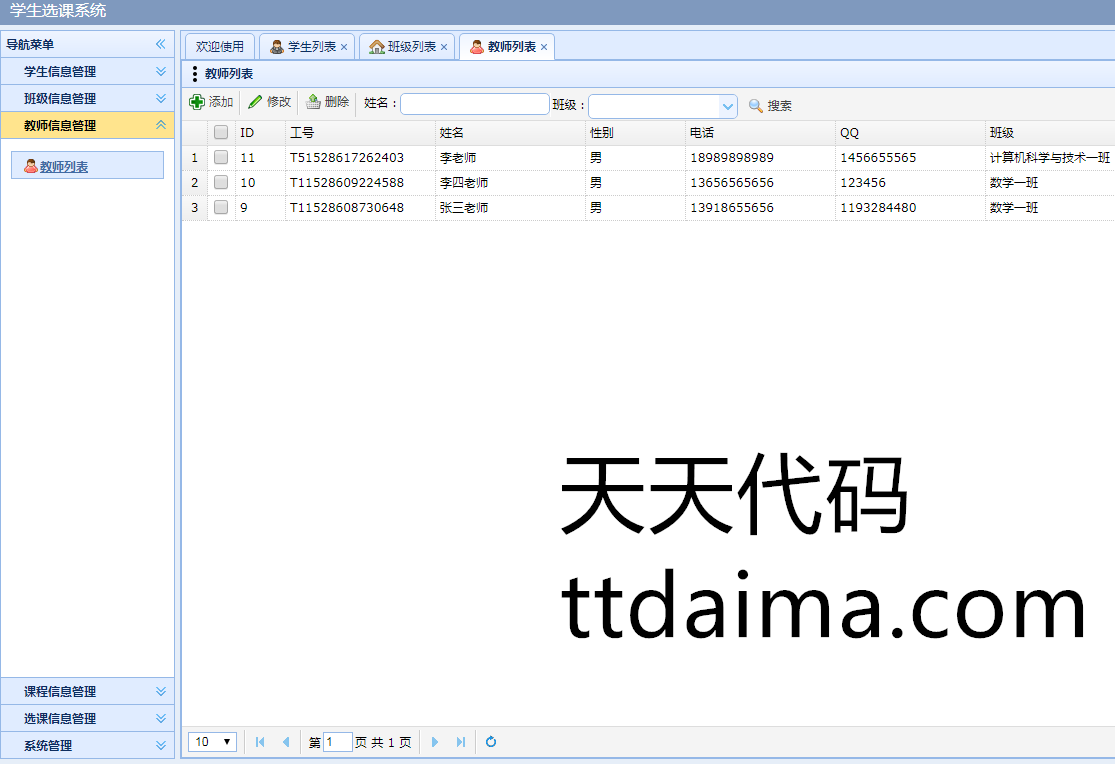Viewport: 1115px width, 764px height.
Task: Refresh the teacher list with reload icon
Action: (491, 742)
